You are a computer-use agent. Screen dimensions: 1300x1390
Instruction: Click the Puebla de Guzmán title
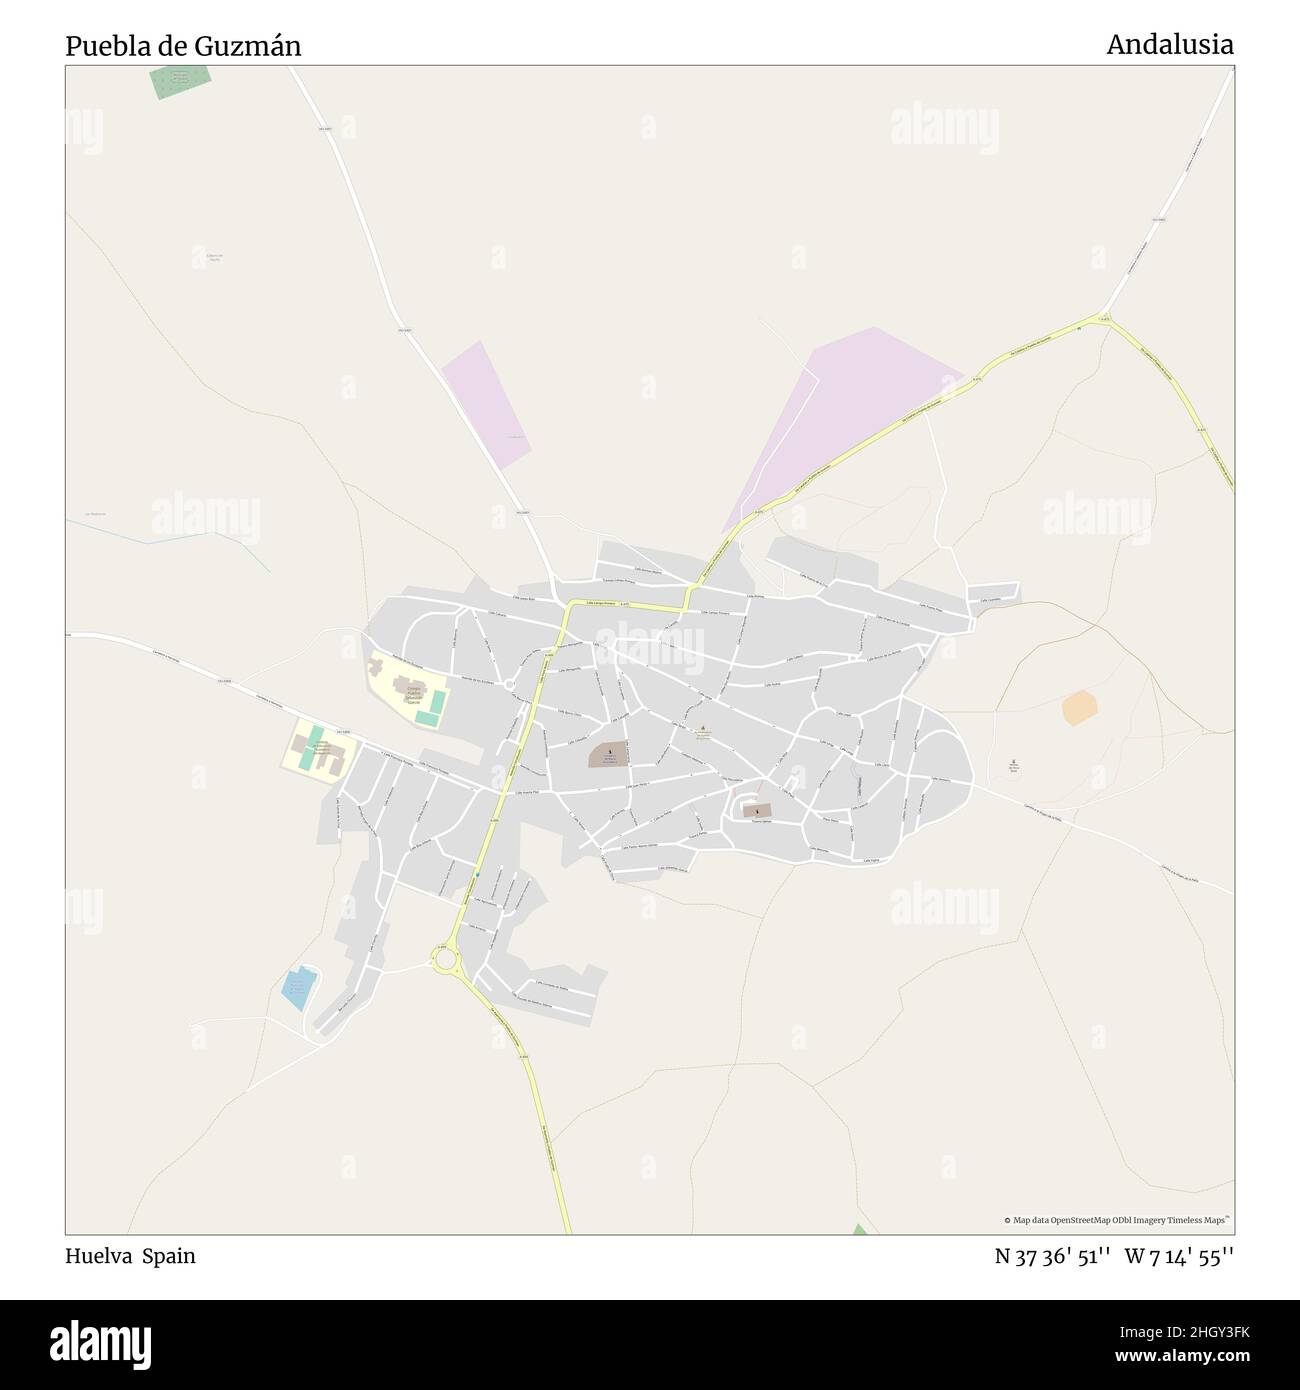click(x=183, y=46)
